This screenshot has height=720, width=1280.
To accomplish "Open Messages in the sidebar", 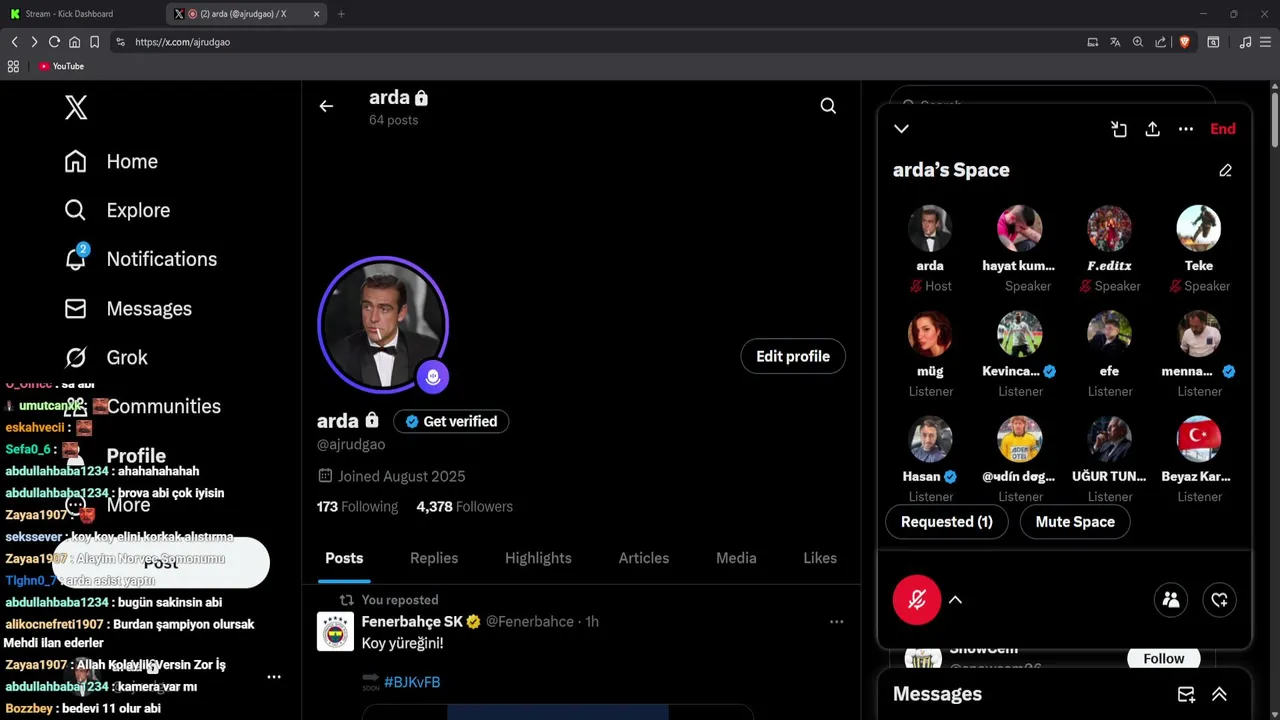I will pyautogui.click(x=128, y=308).
